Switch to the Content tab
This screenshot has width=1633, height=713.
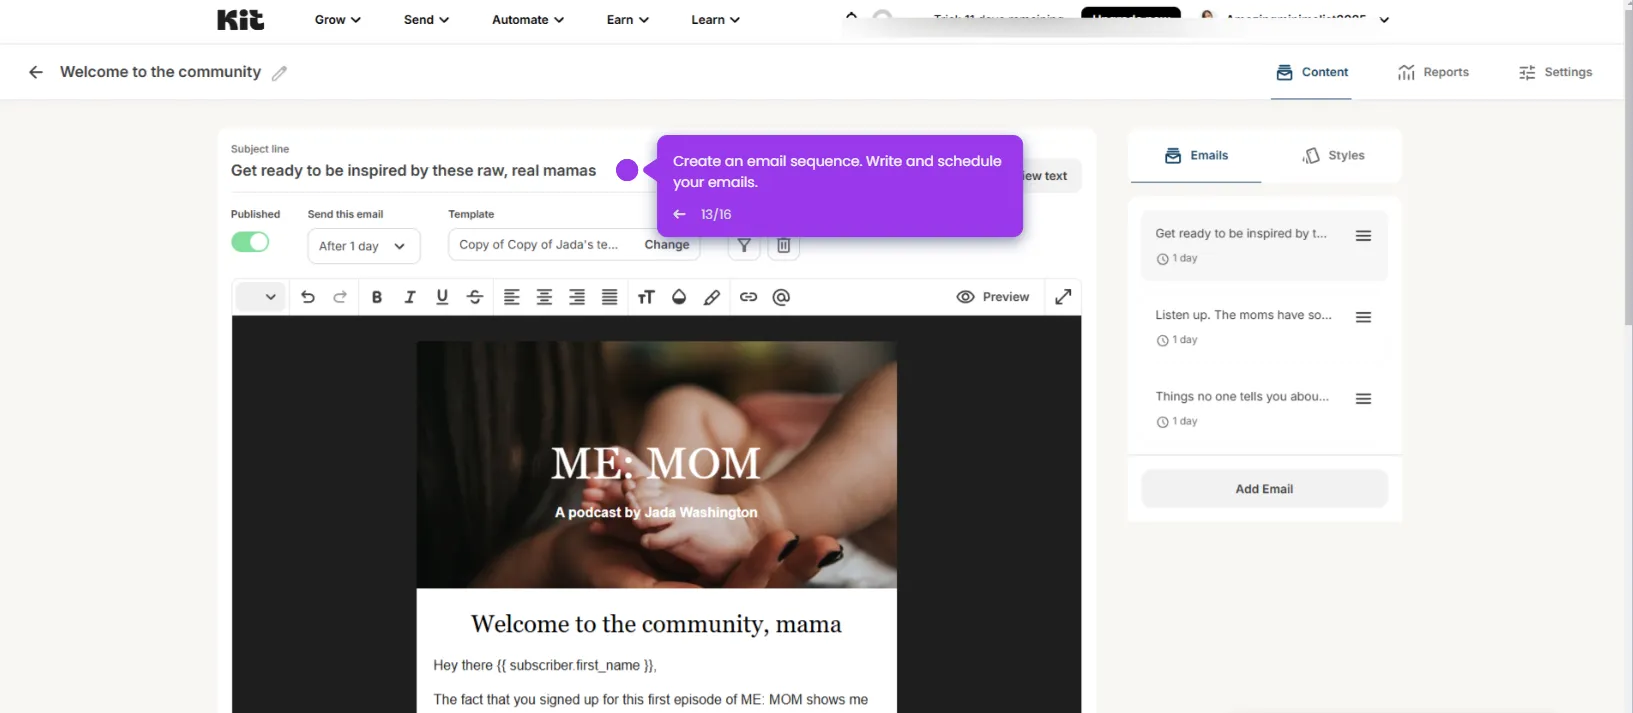point(1312,72)
